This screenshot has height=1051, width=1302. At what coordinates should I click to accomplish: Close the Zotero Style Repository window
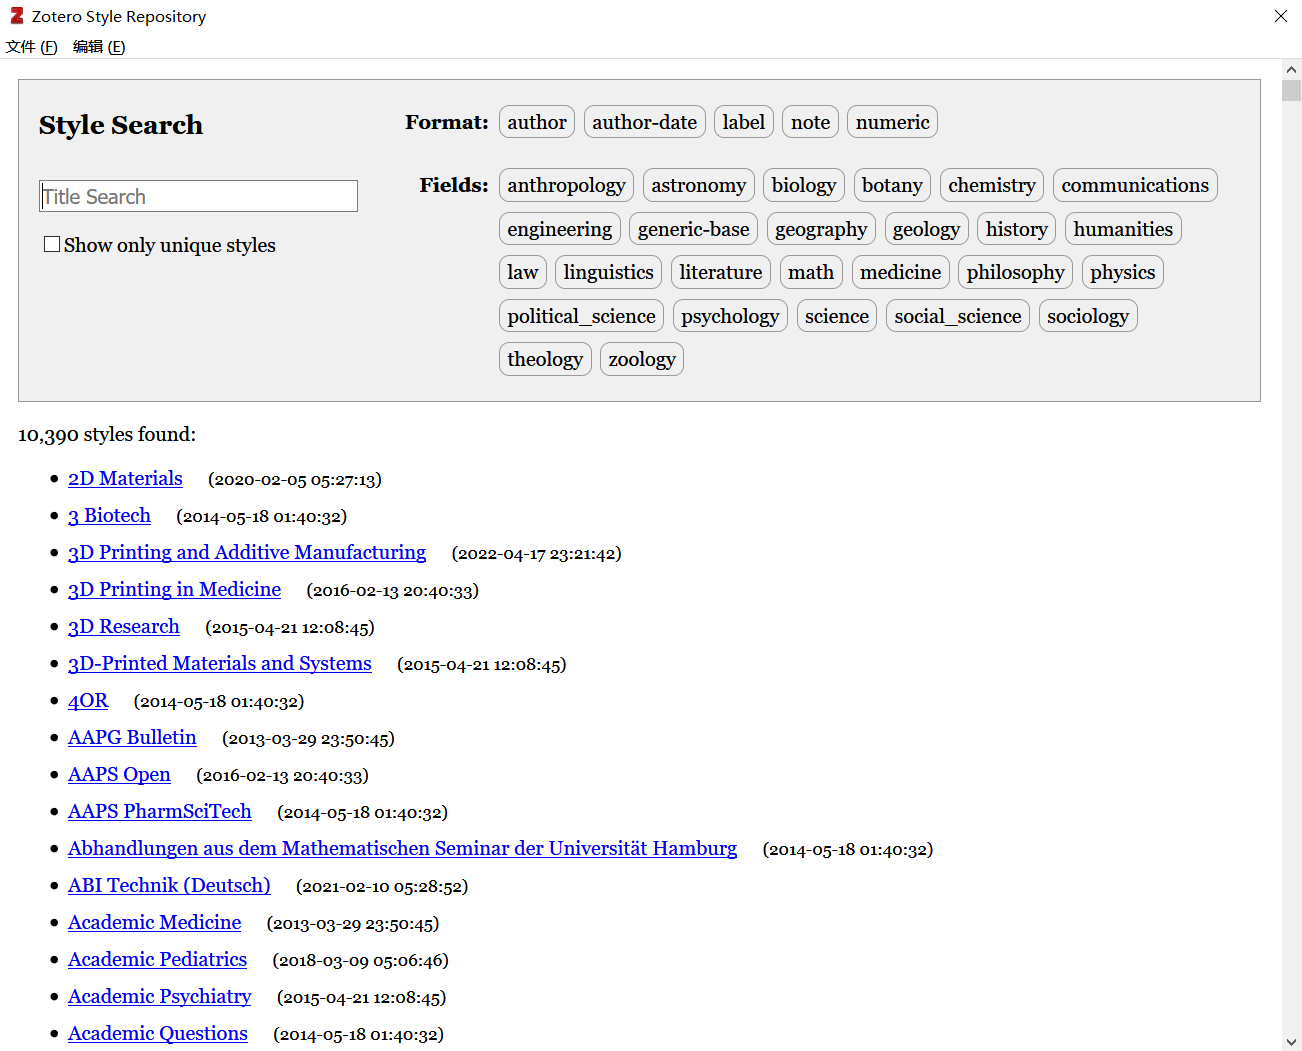[1280, 16]
